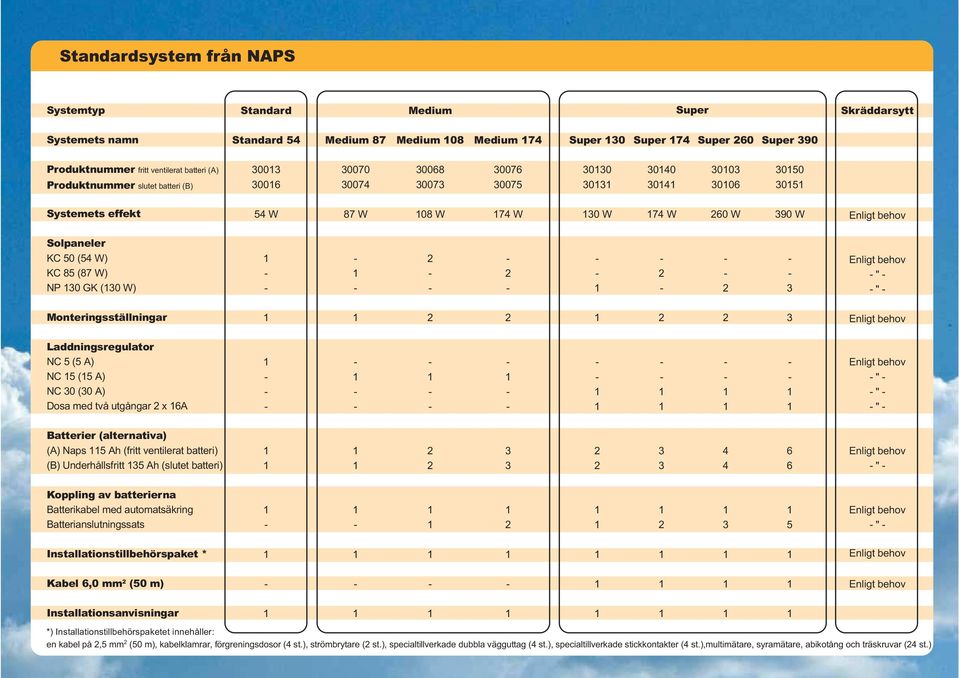Click product number 30076

click(508, 169)
